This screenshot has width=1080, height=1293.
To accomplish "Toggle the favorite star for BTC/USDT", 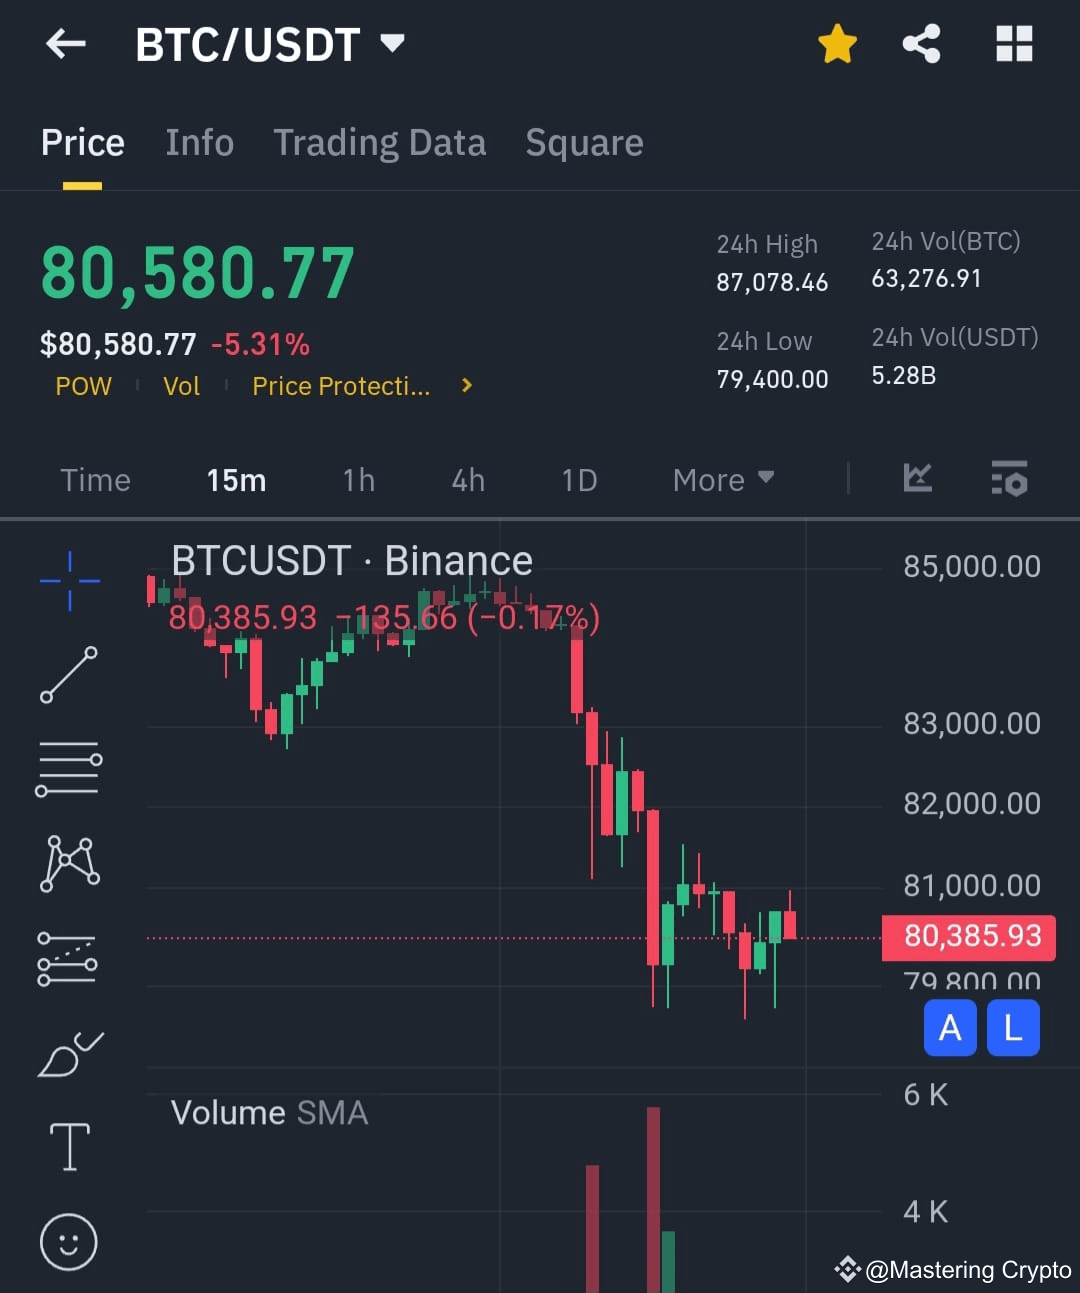I will pos(837,44).
